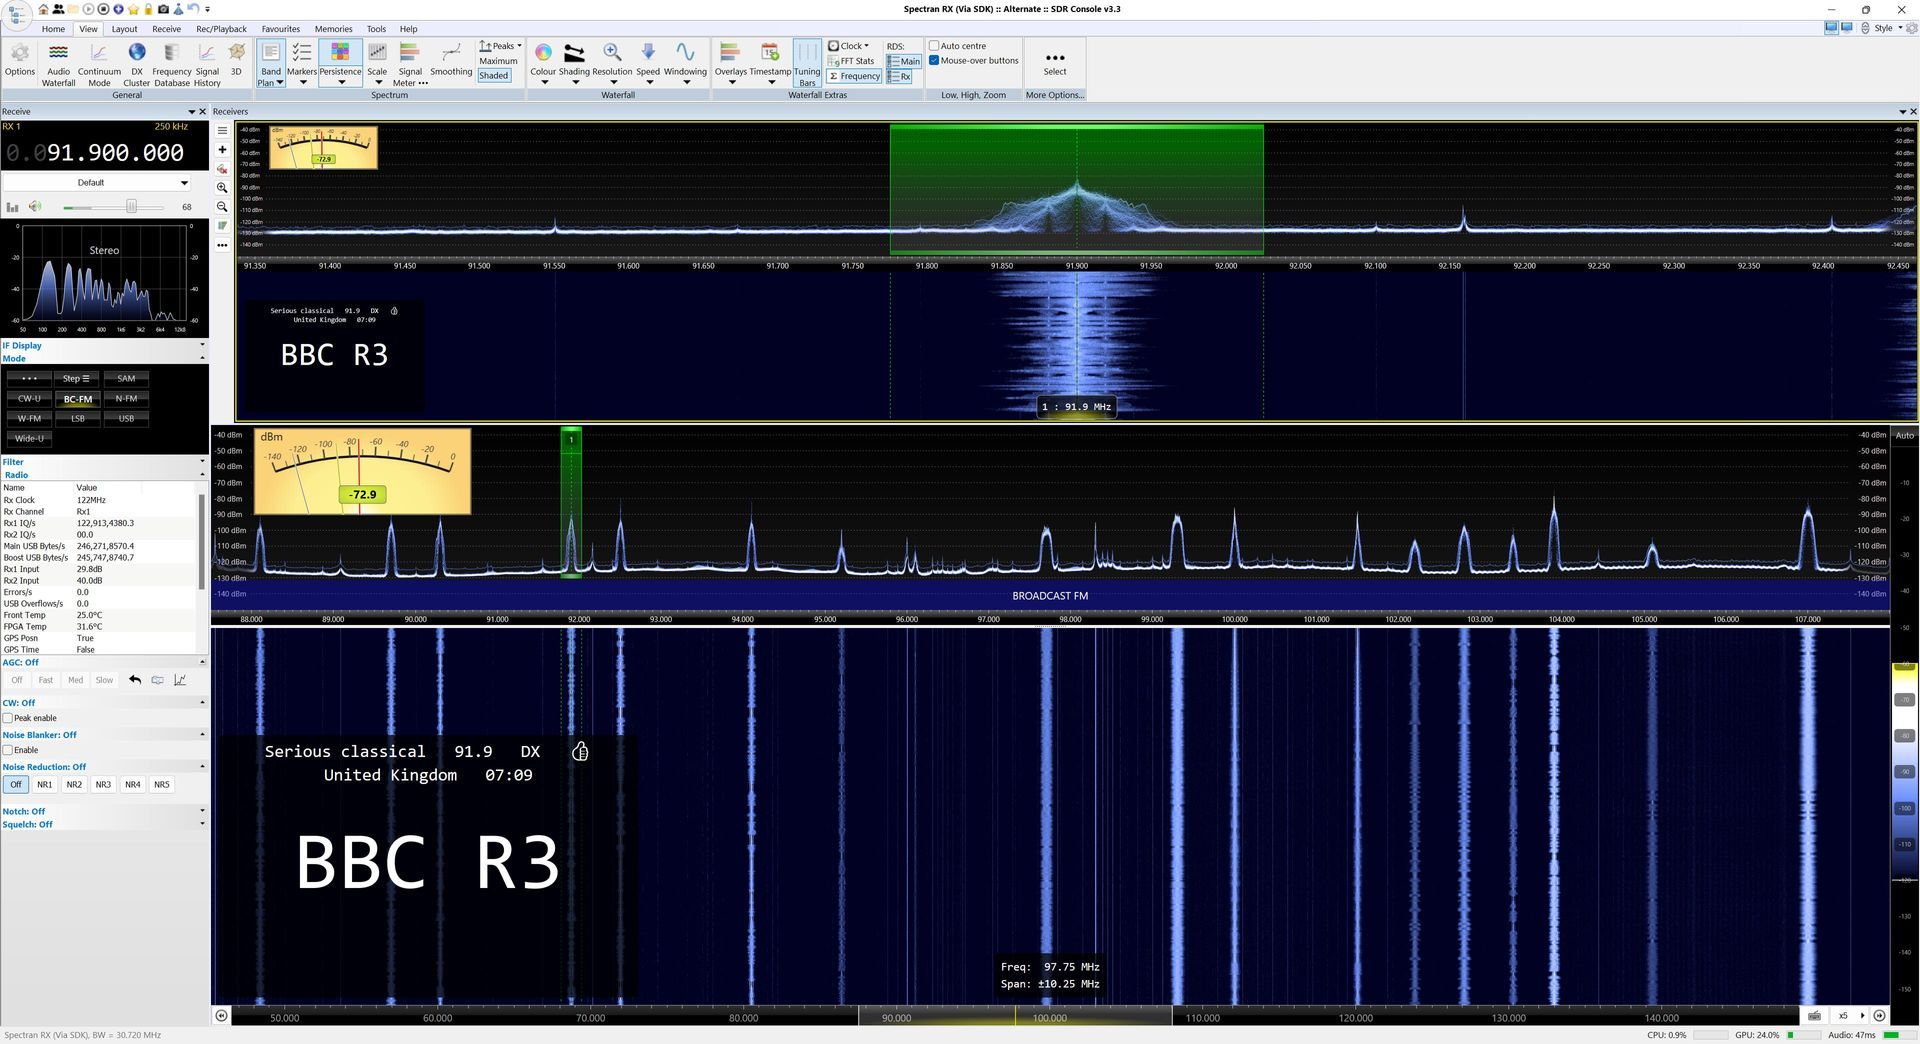This screenshot has height=1044, width=1920.
Task: Click the Tuning Bars icon
Action: point(807,62)
